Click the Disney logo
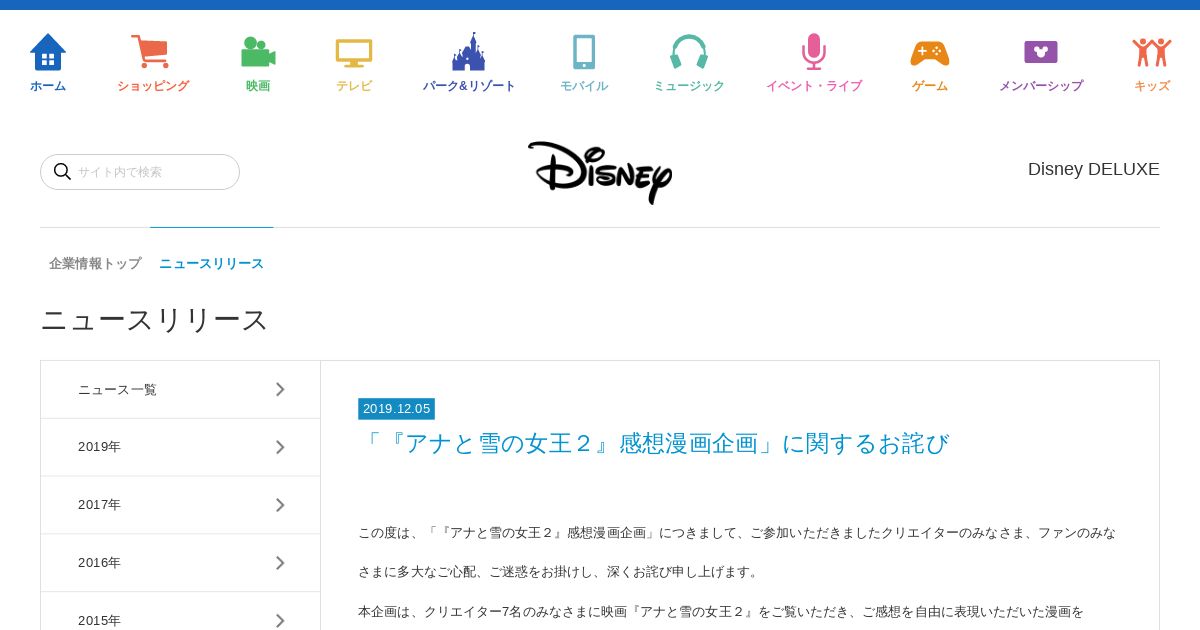 tap(600, 172)
